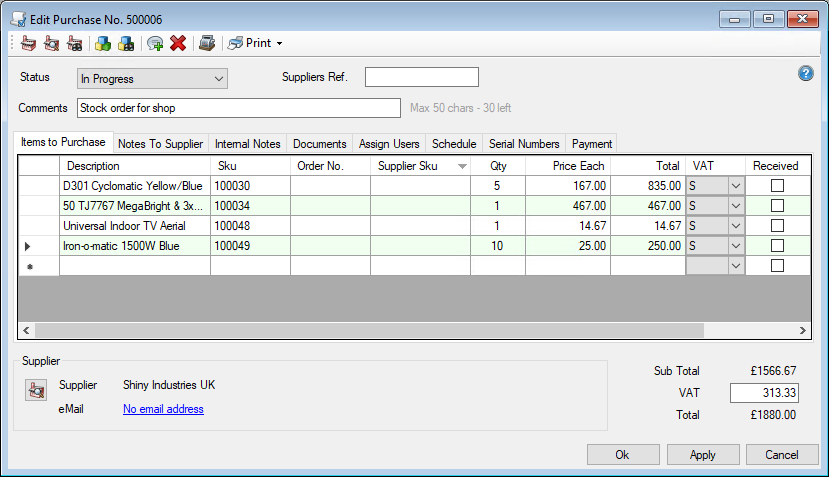Viewport: 829px width, 477px height.
Task: Click the speech bubble with green plus
Action: [155, 43]
